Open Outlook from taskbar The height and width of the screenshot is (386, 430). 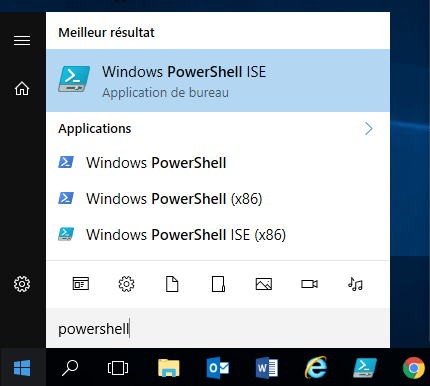tap(218, 368)
